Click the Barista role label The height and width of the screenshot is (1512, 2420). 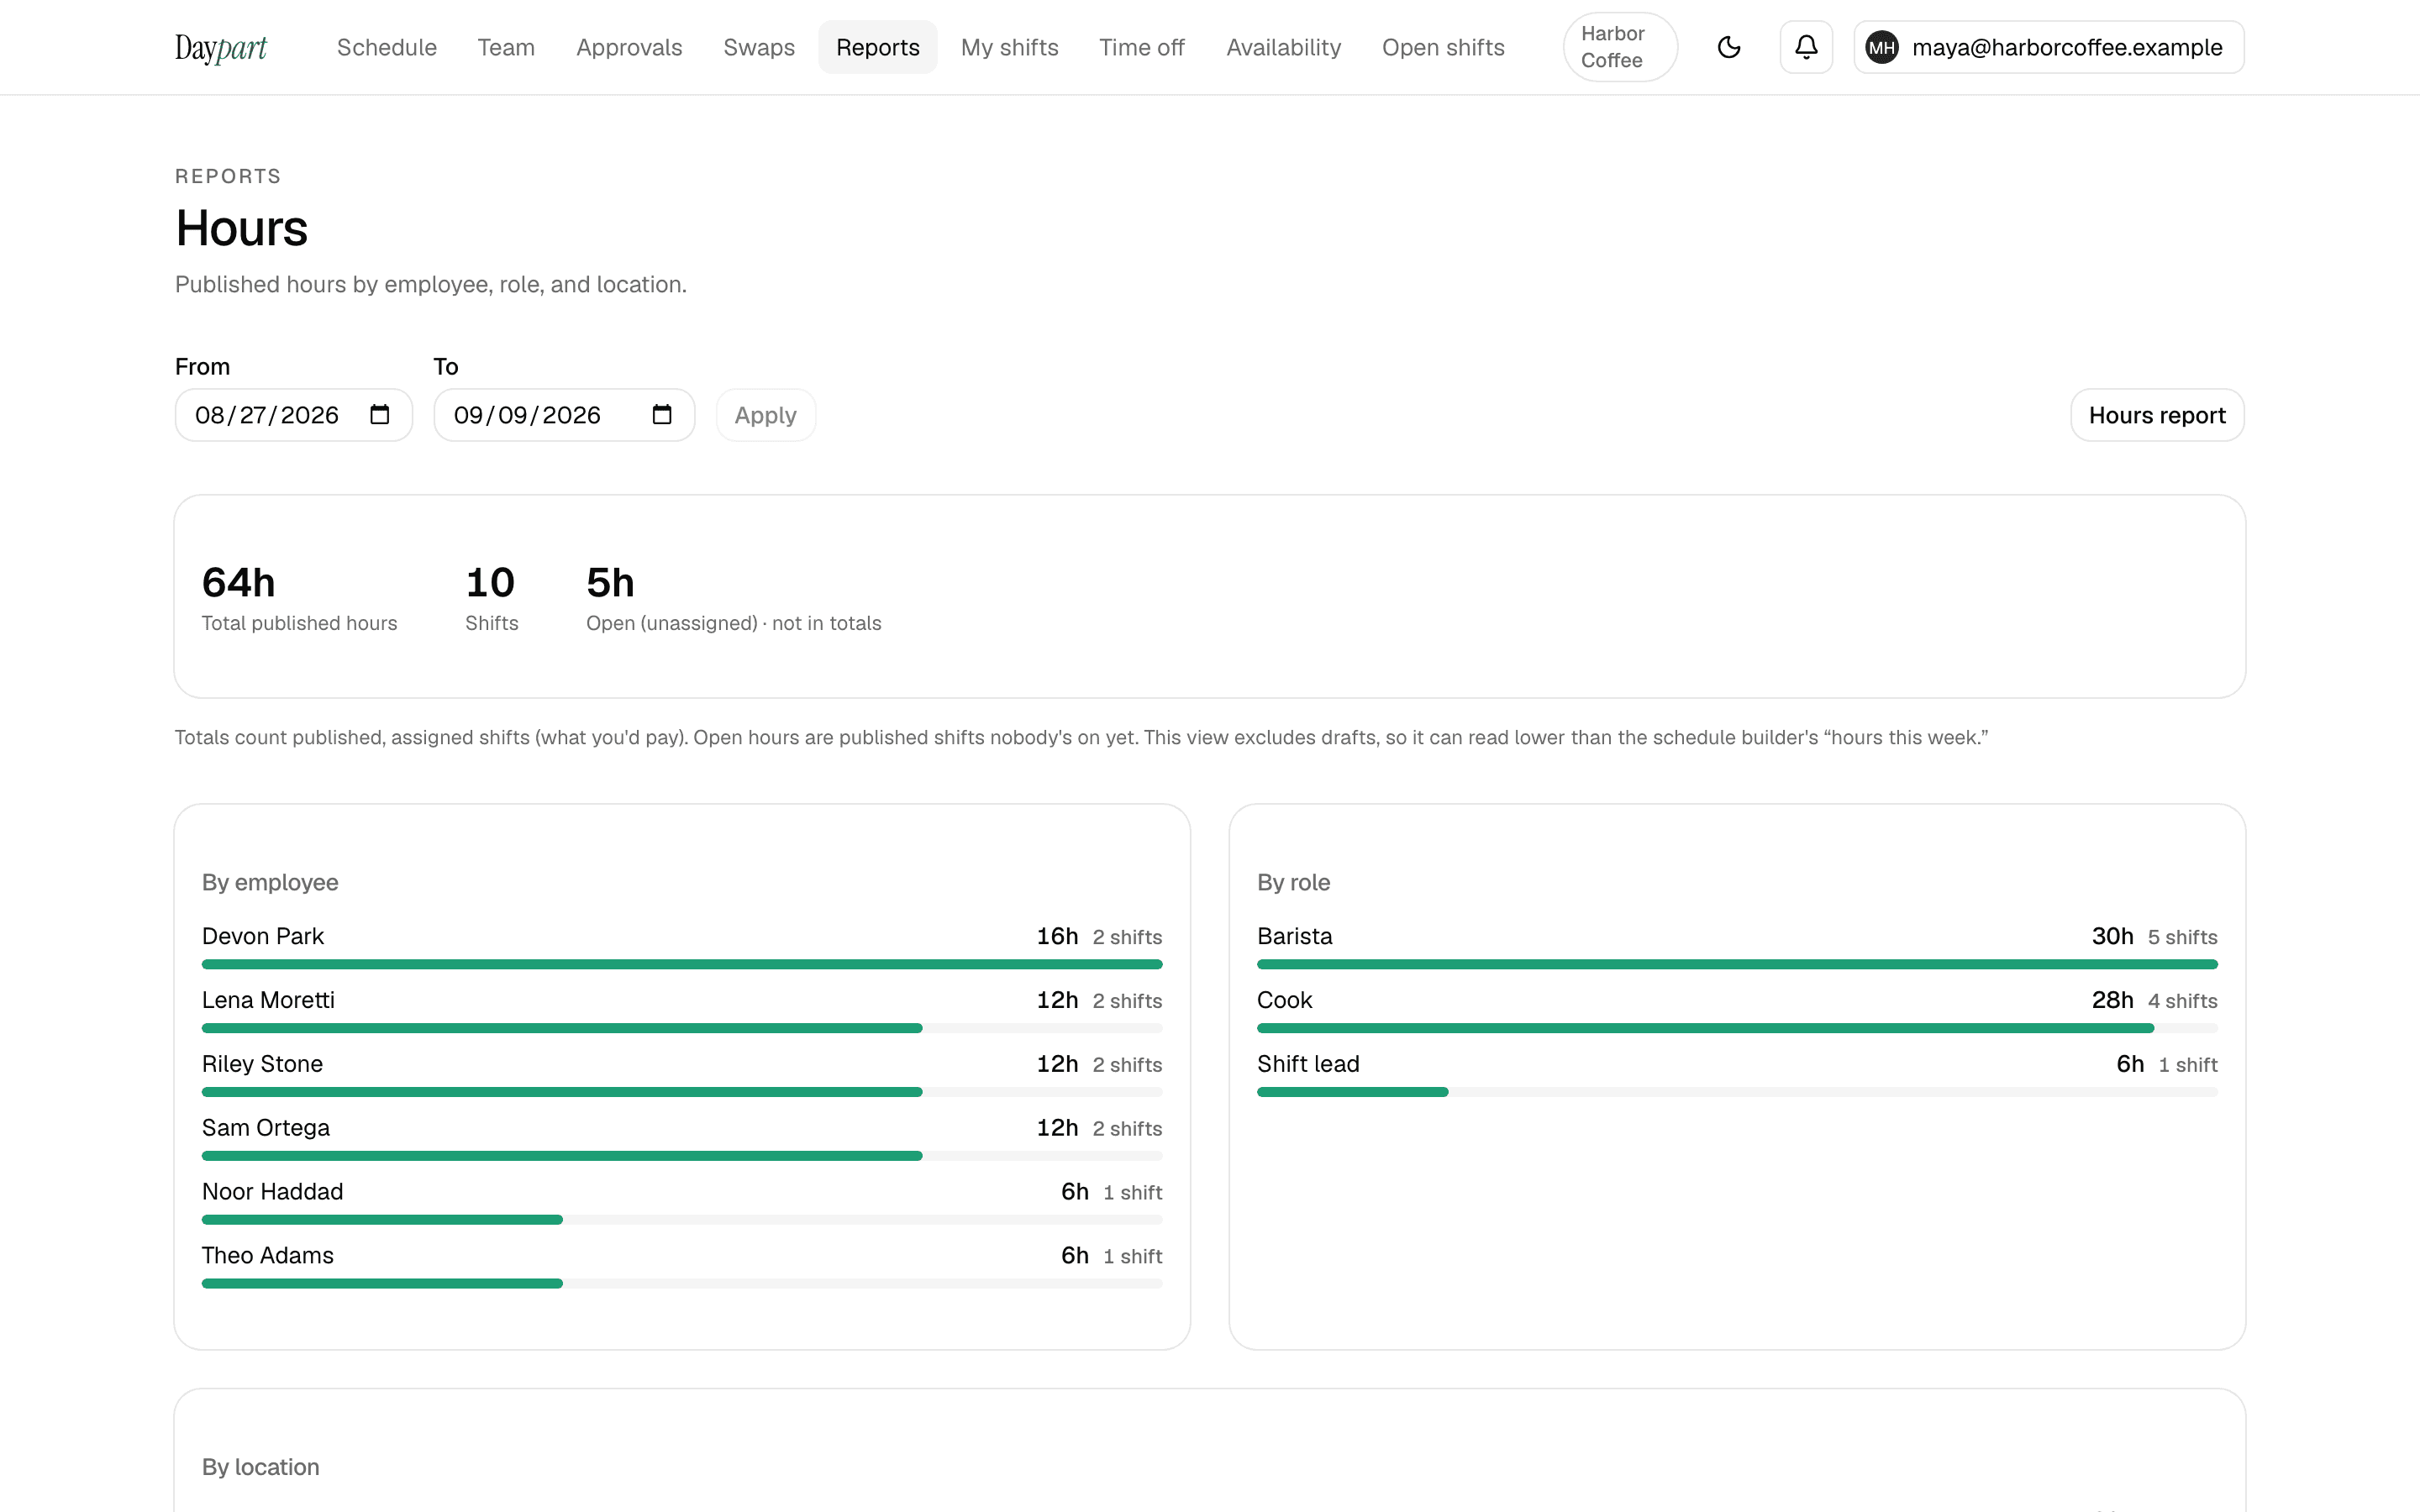(x=1295, y=936)
